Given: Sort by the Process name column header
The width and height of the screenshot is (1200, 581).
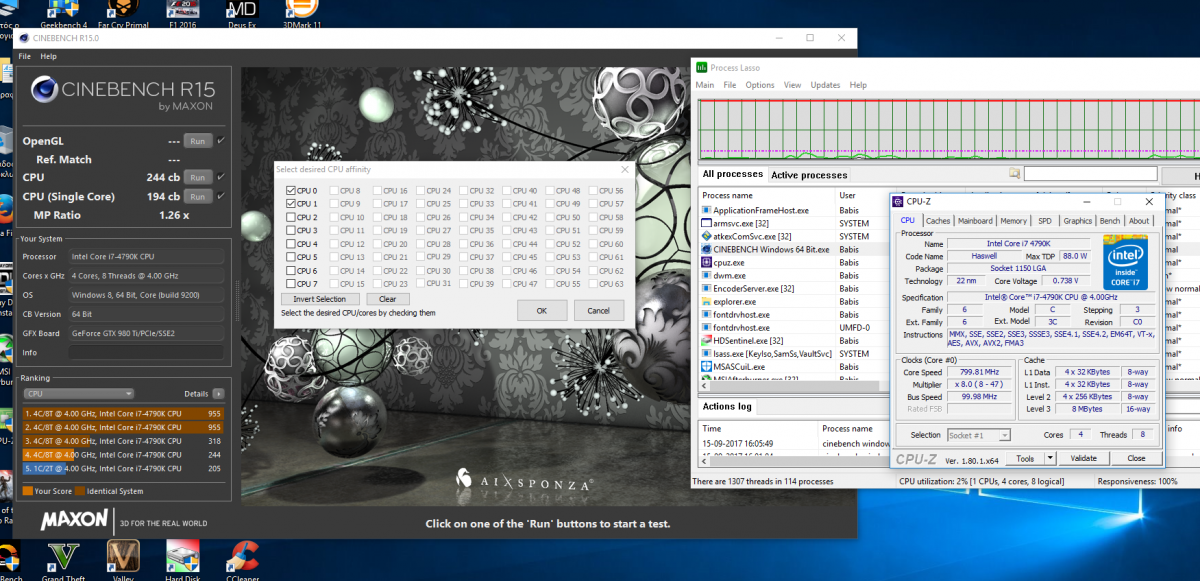Looking at the screenshot, I should point(766,195).
